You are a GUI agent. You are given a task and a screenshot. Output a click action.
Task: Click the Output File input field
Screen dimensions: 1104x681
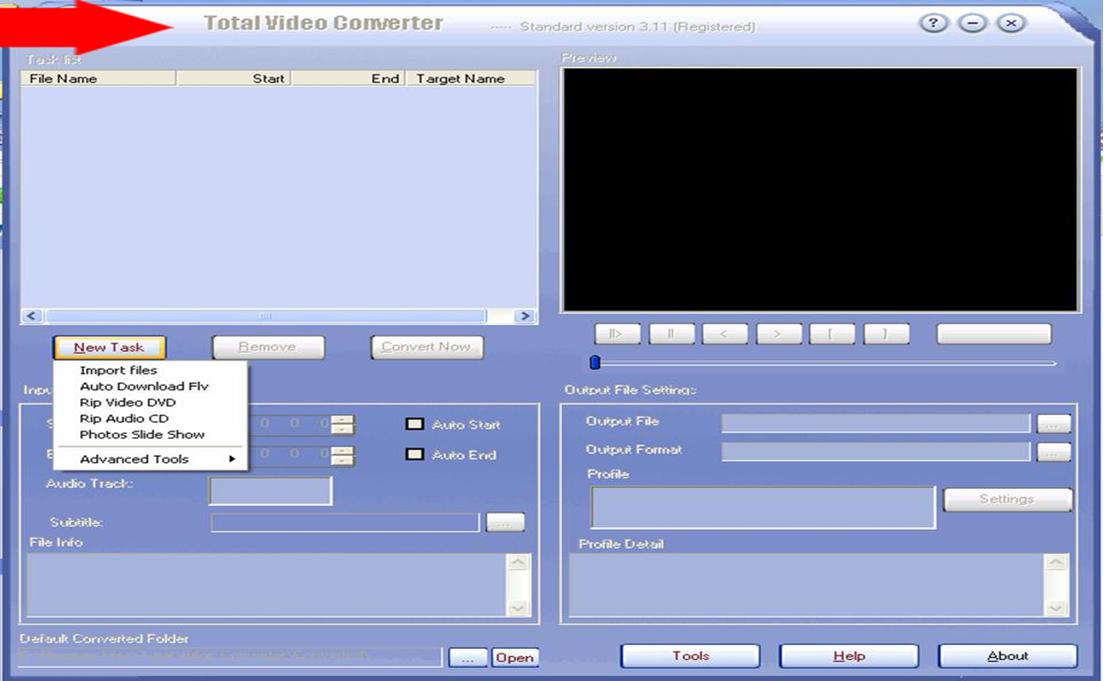(876, 423)
